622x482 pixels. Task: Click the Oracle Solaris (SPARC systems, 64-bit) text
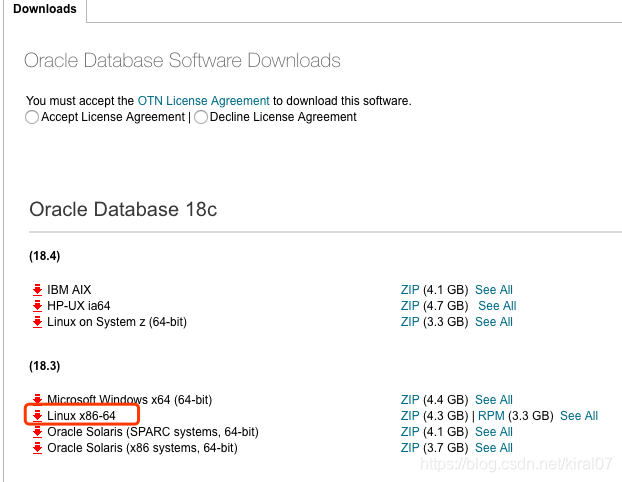coord(153,432)
